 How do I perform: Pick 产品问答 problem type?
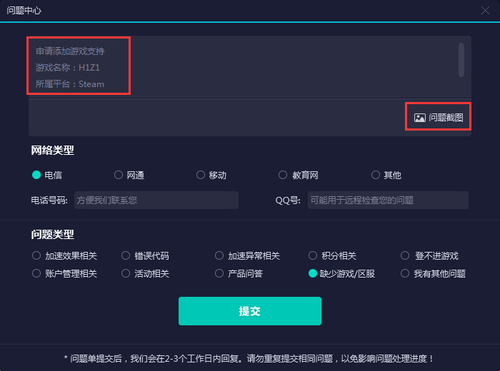[219, 274]
